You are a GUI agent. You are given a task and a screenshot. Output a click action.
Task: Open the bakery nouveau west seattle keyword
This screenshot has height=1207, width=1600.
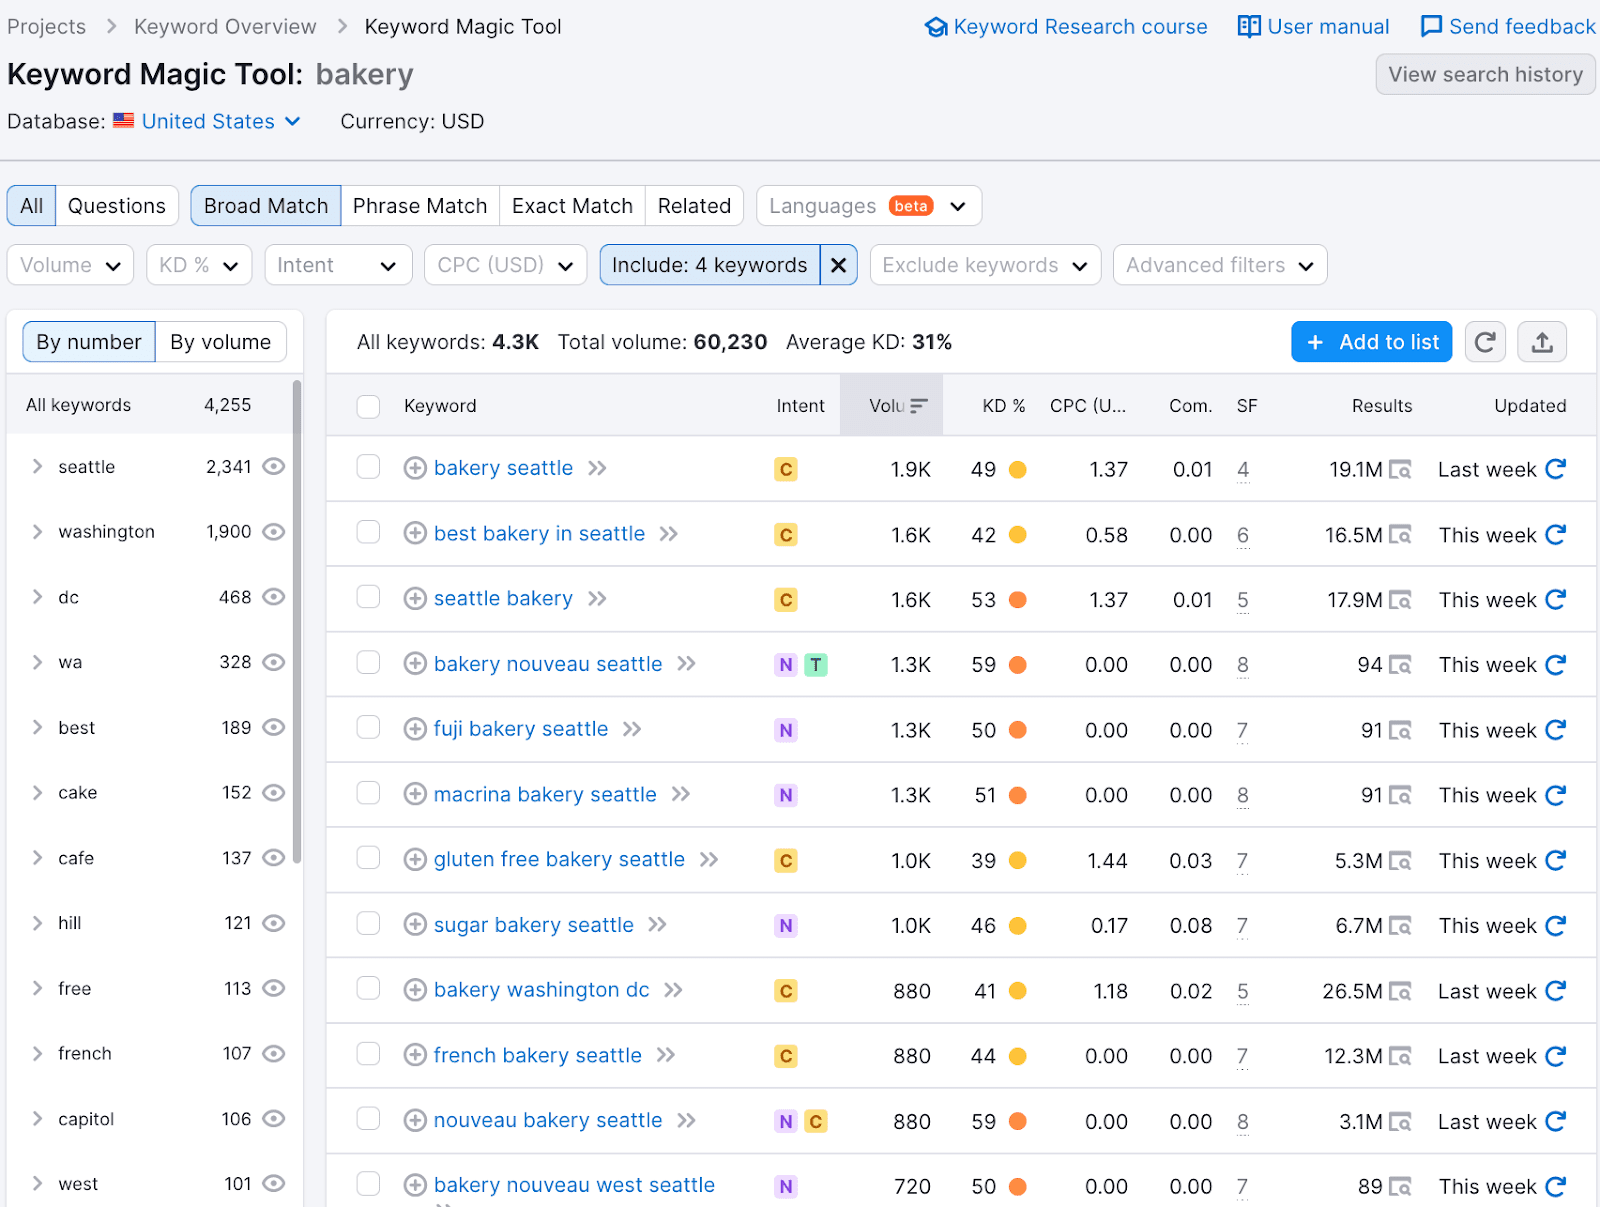(574, 1185)
